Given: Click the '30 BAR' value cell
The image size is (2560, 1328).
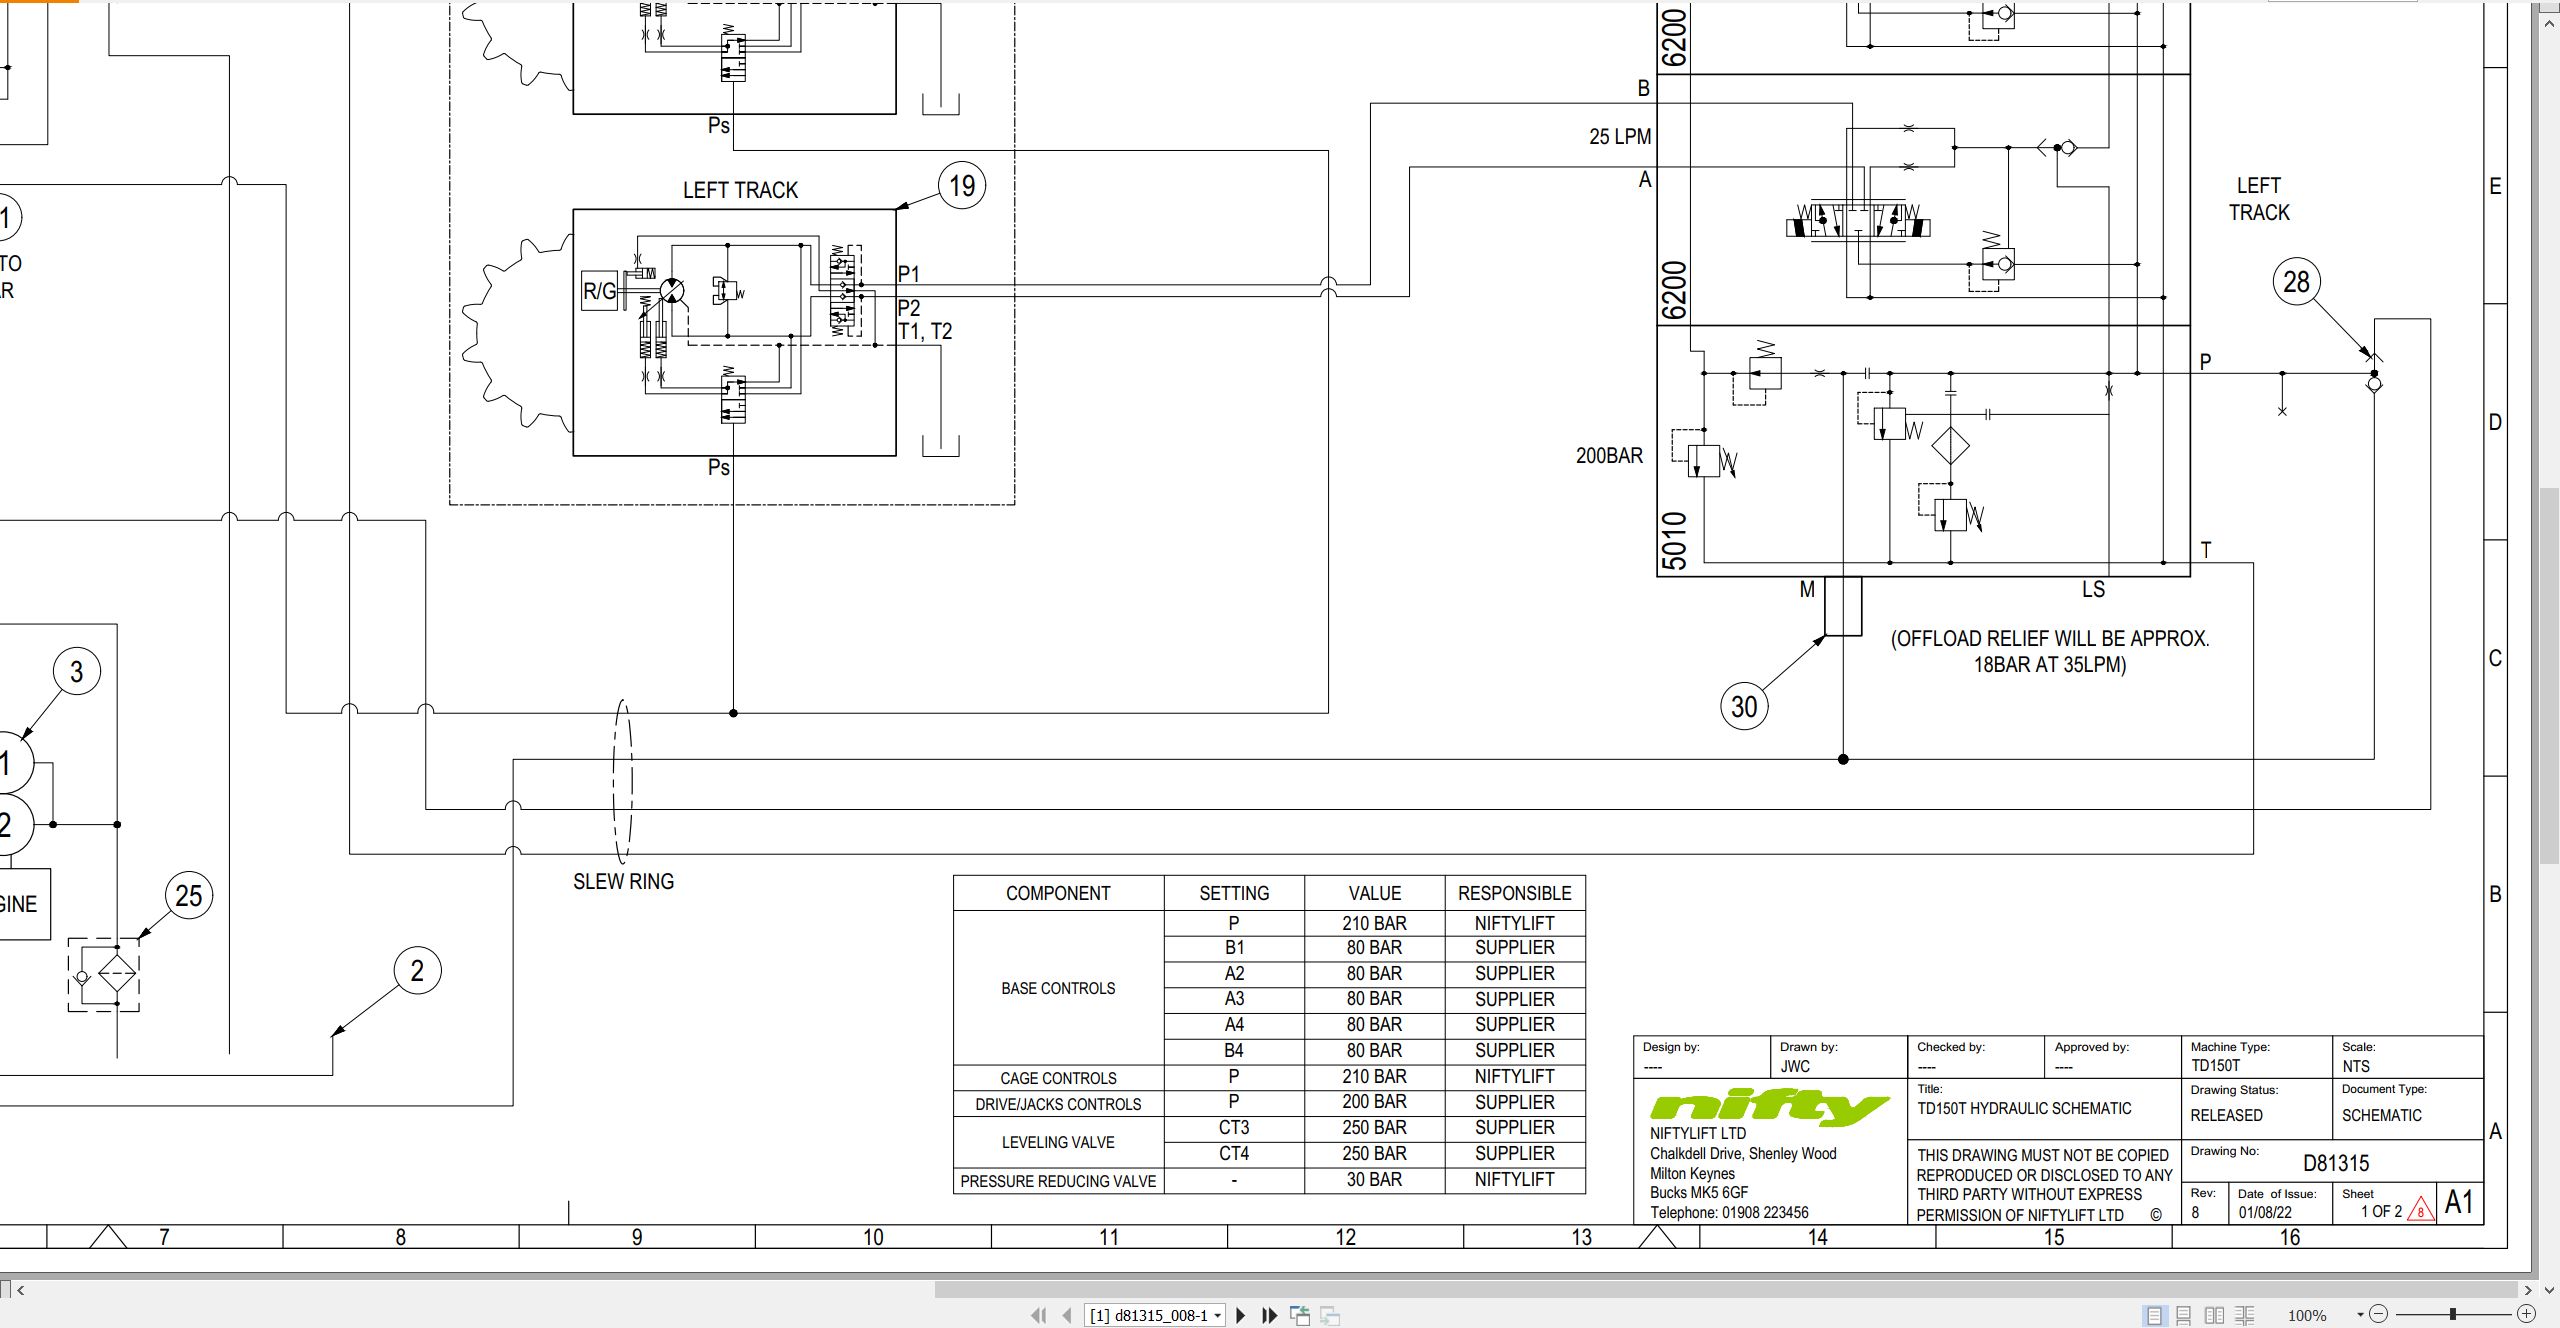Looking at the screenshot, I should coord(1374,1180).
